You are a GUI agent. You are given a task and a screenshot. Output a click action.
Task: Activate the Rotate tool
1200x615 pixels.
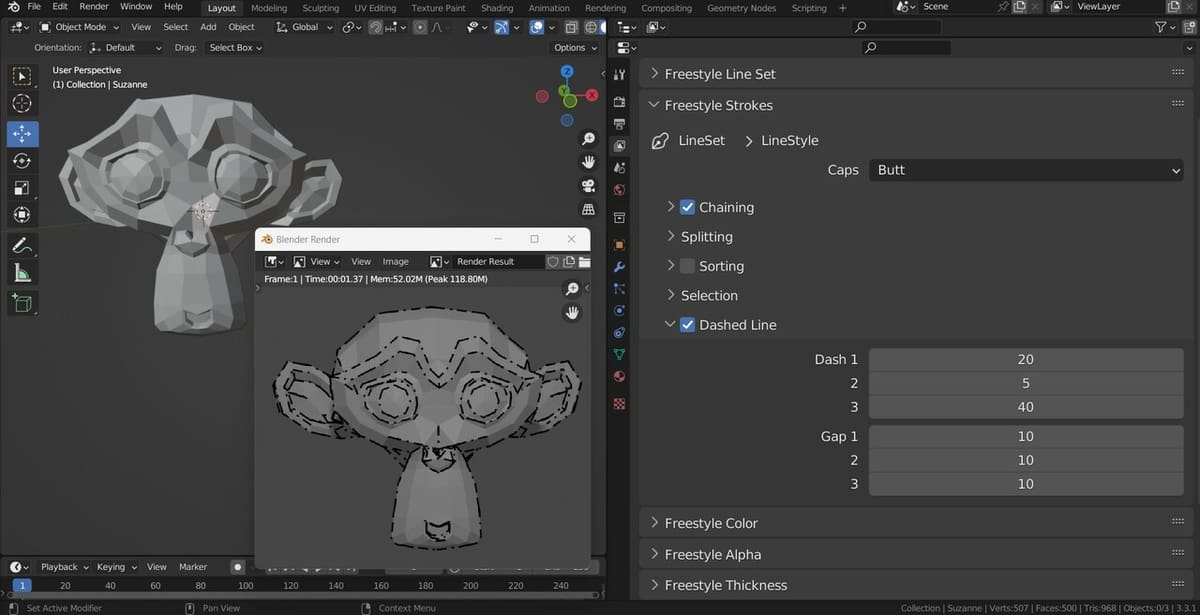click(22, 161)
